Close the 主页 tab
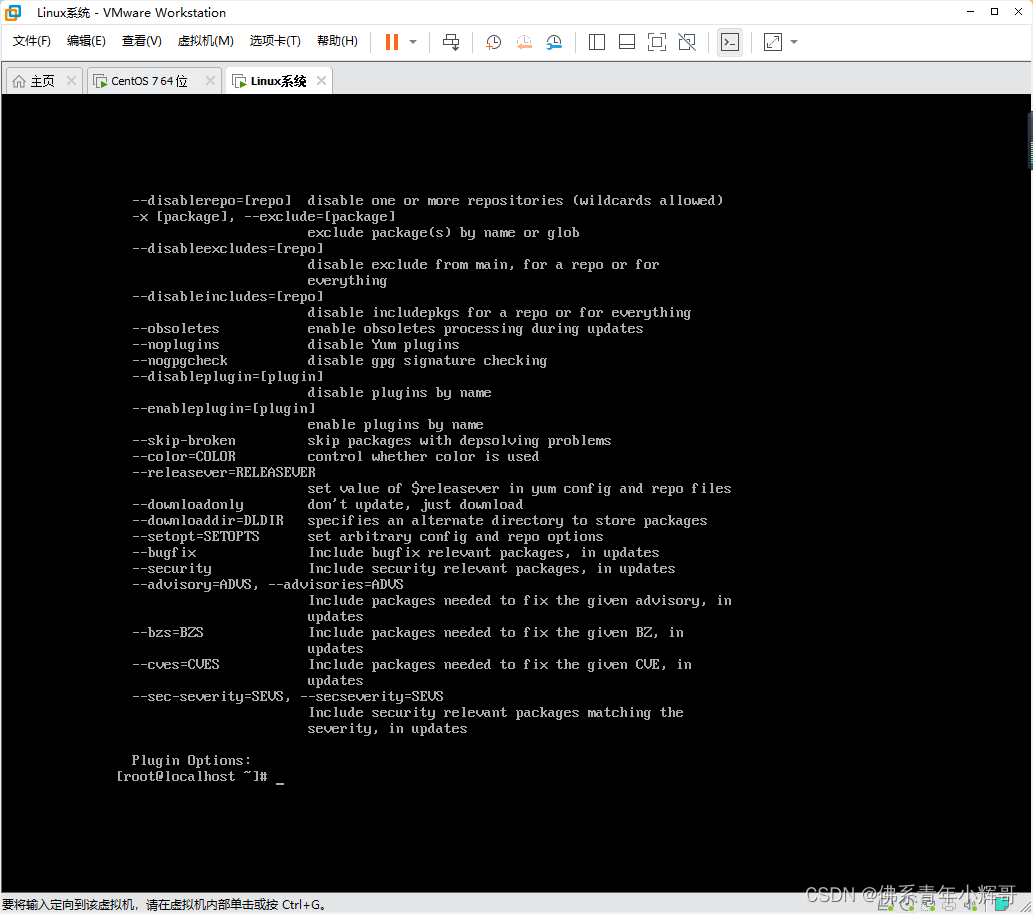The width and height of the screenshot is (1033, 914). click(x=71, y=80)
